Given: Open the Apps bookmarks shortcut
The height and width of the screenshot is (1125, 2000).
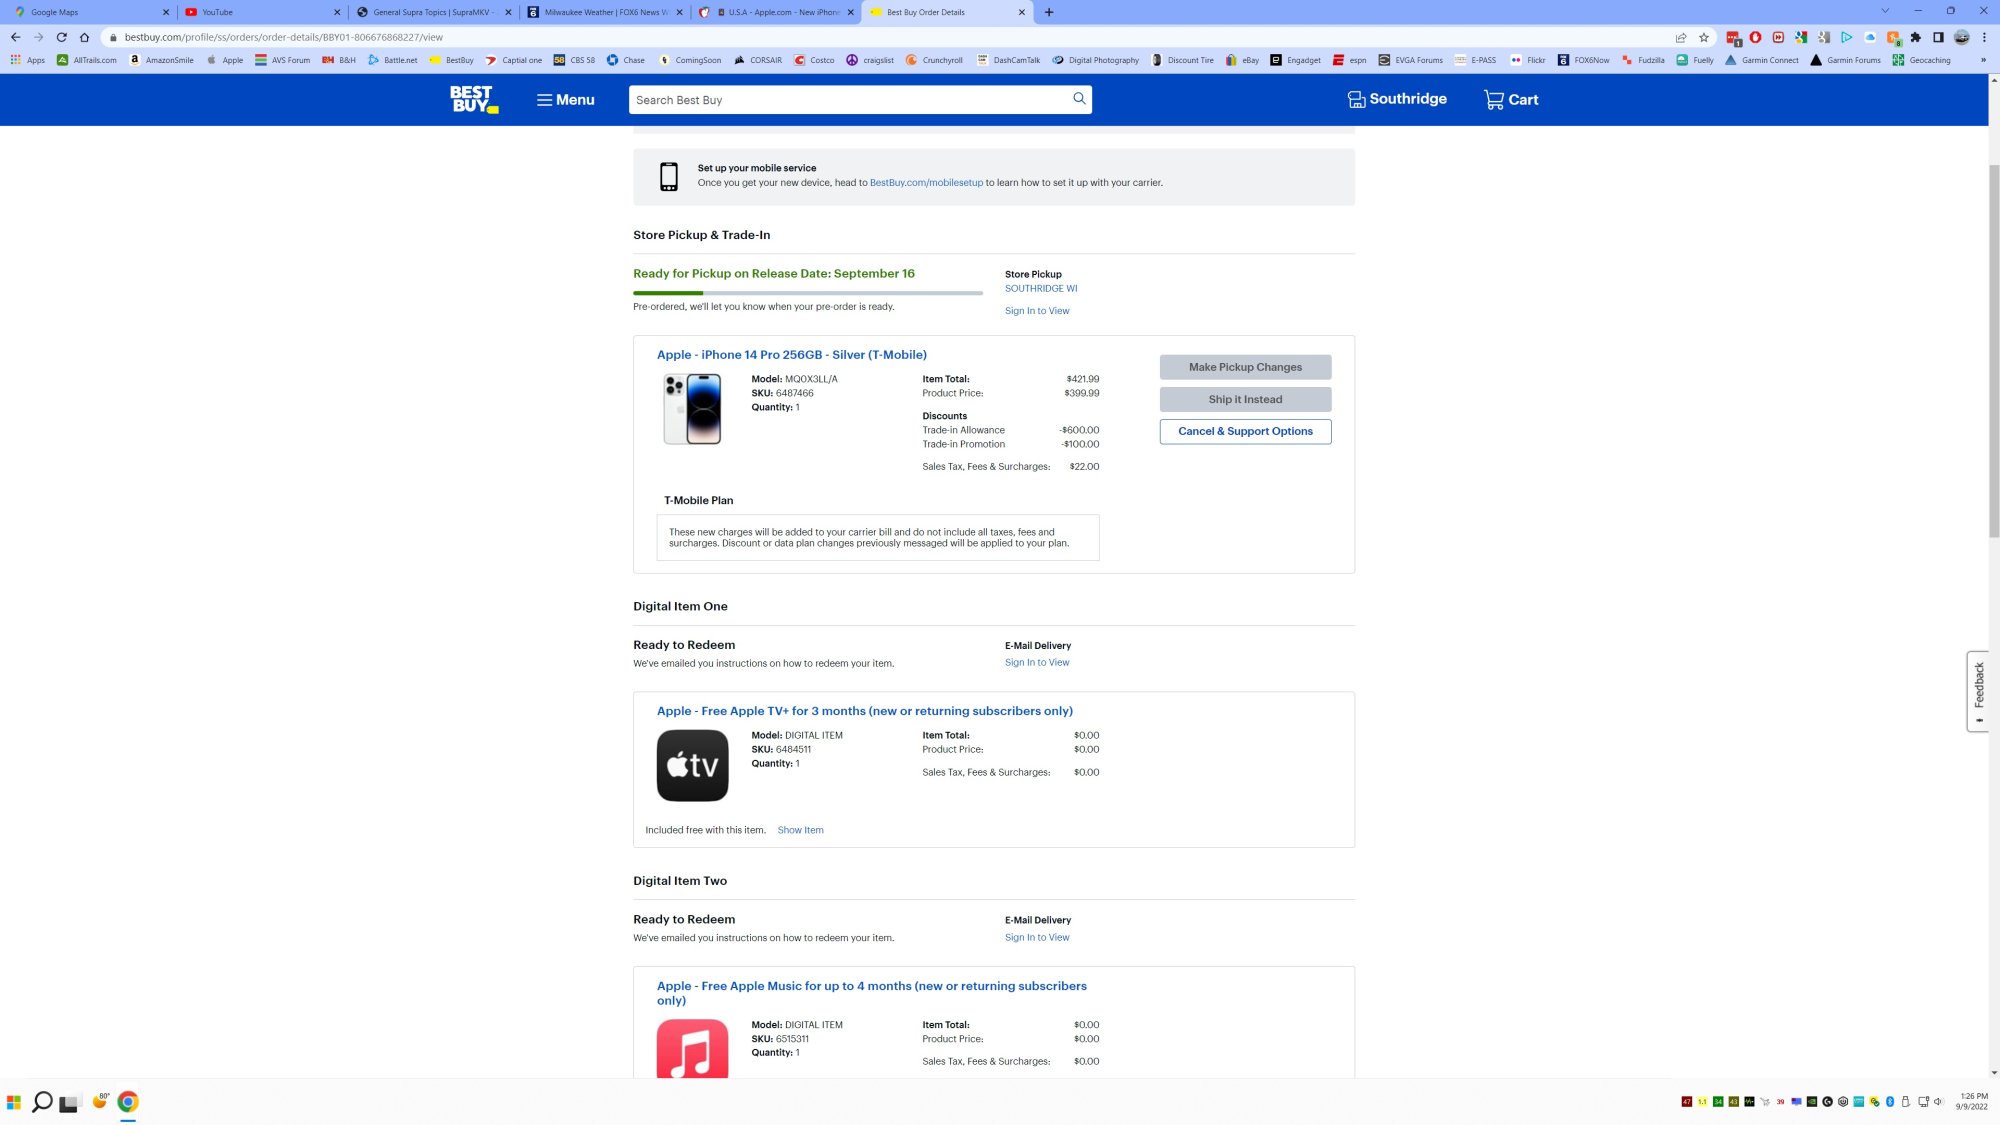Looking at the screenshot, I should (x=28, y=60).
